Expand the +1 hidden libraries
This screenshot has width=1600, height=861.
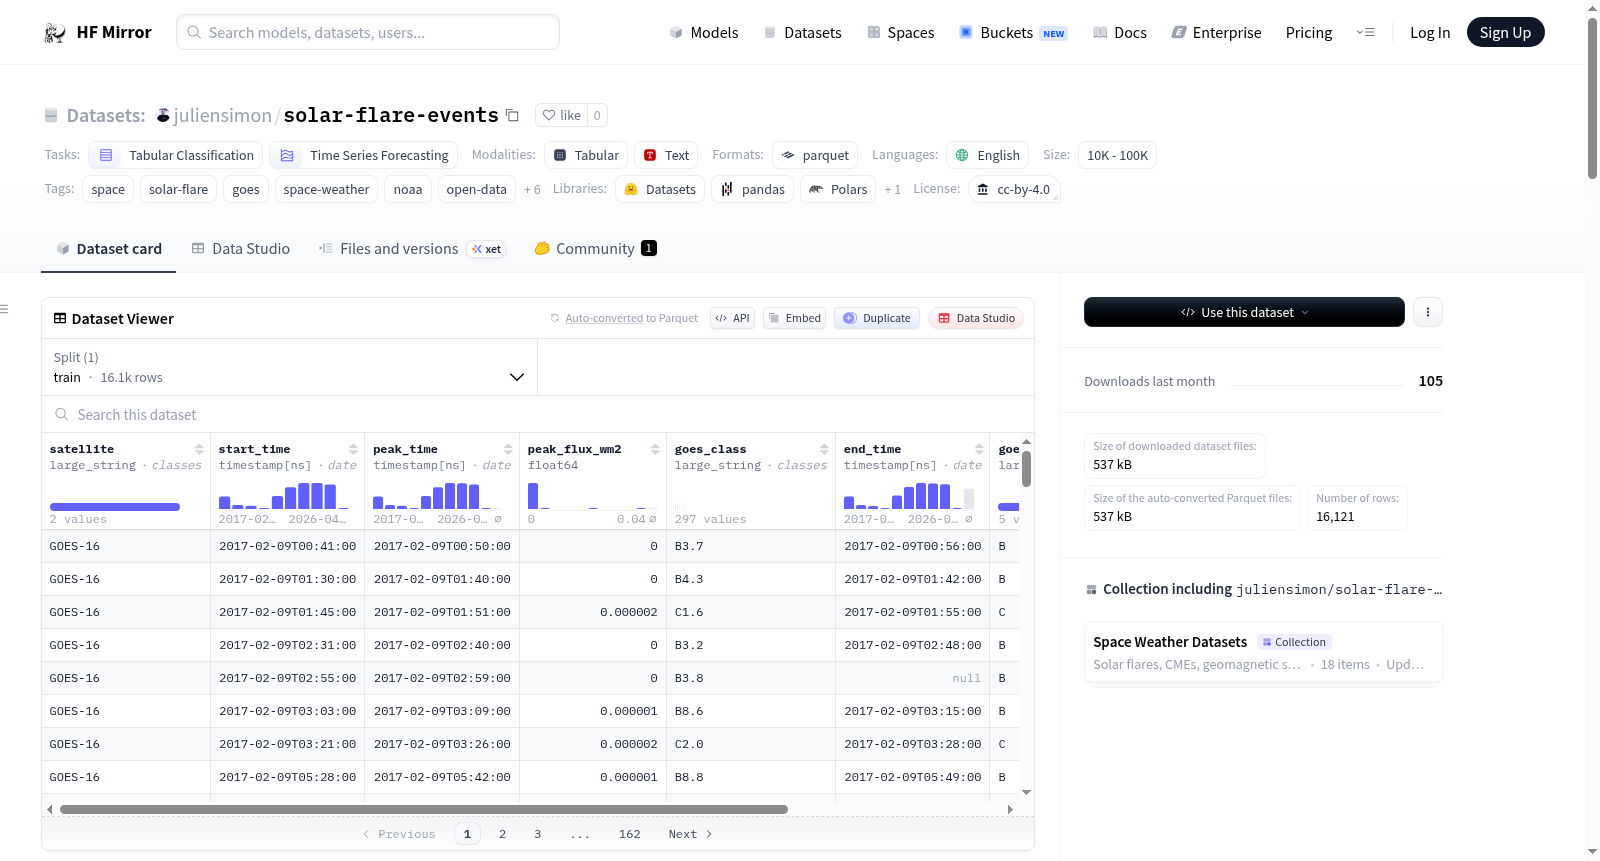click(892, 189)
